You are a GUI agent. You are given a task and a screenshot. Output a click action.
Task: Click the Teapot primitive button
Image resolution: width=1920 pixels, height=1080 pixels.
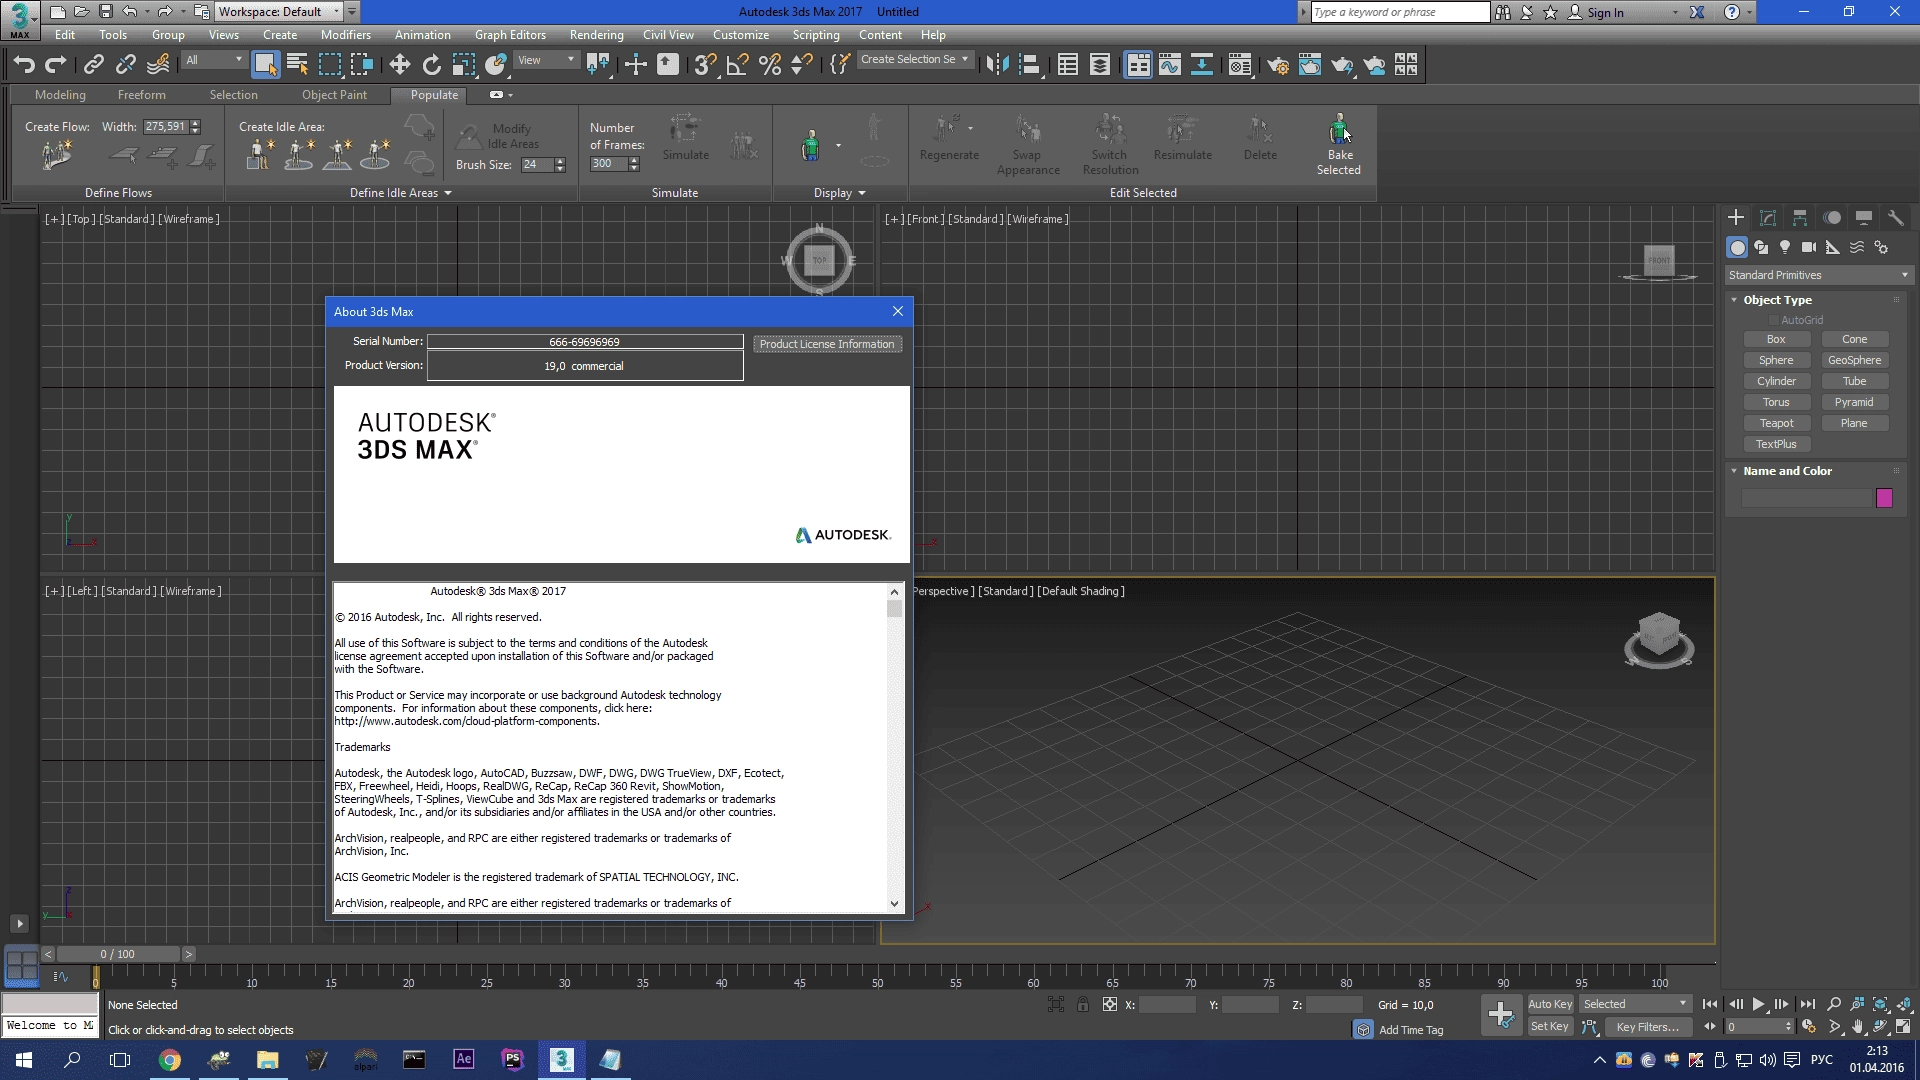[1776, 424]
